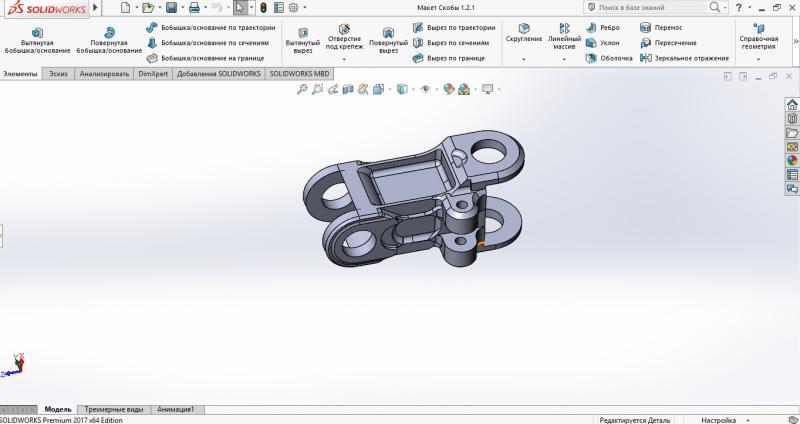The width and height of the screenshot is (800, 424).
Task: Toggle the Select arrow cursor tool
Action: tap(239, 7)
